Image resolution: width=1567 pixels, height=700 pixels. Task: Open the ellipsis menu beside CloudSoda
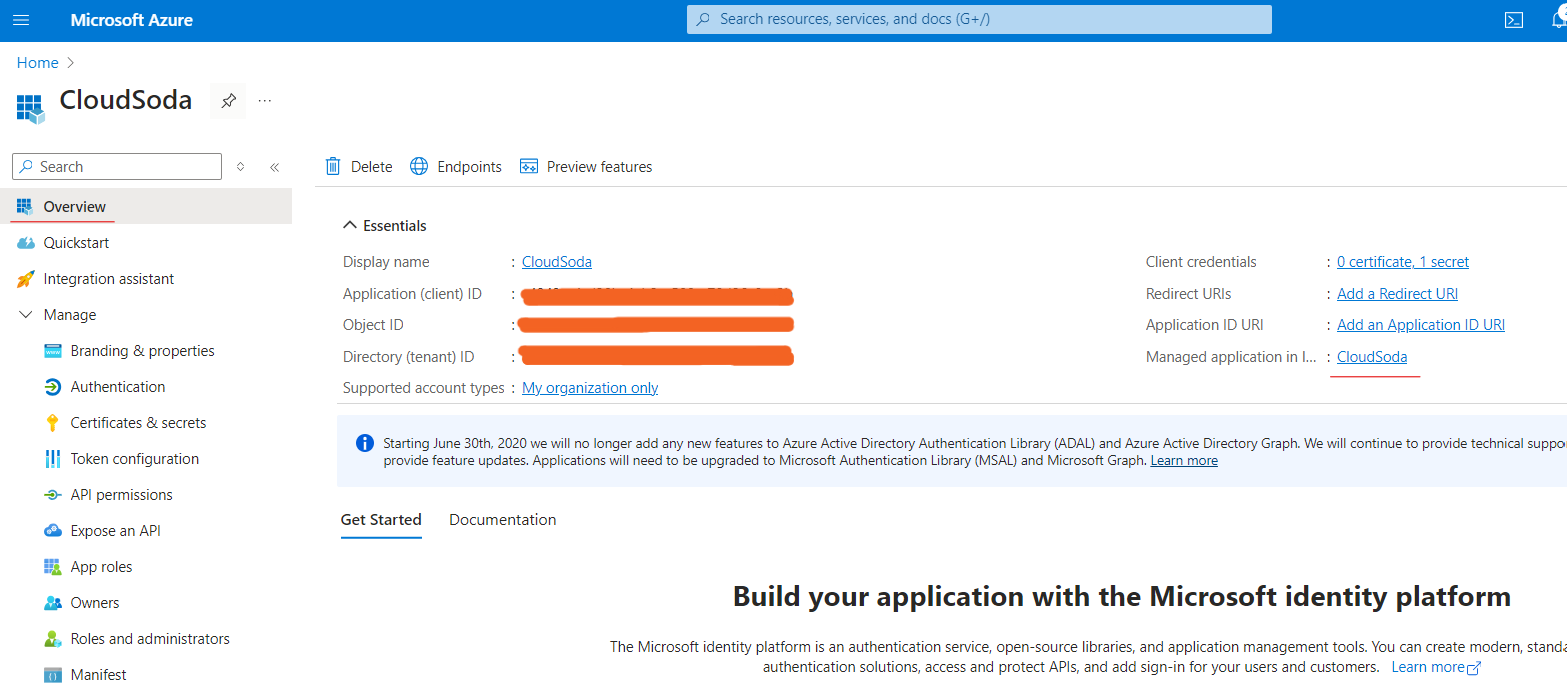265,100
